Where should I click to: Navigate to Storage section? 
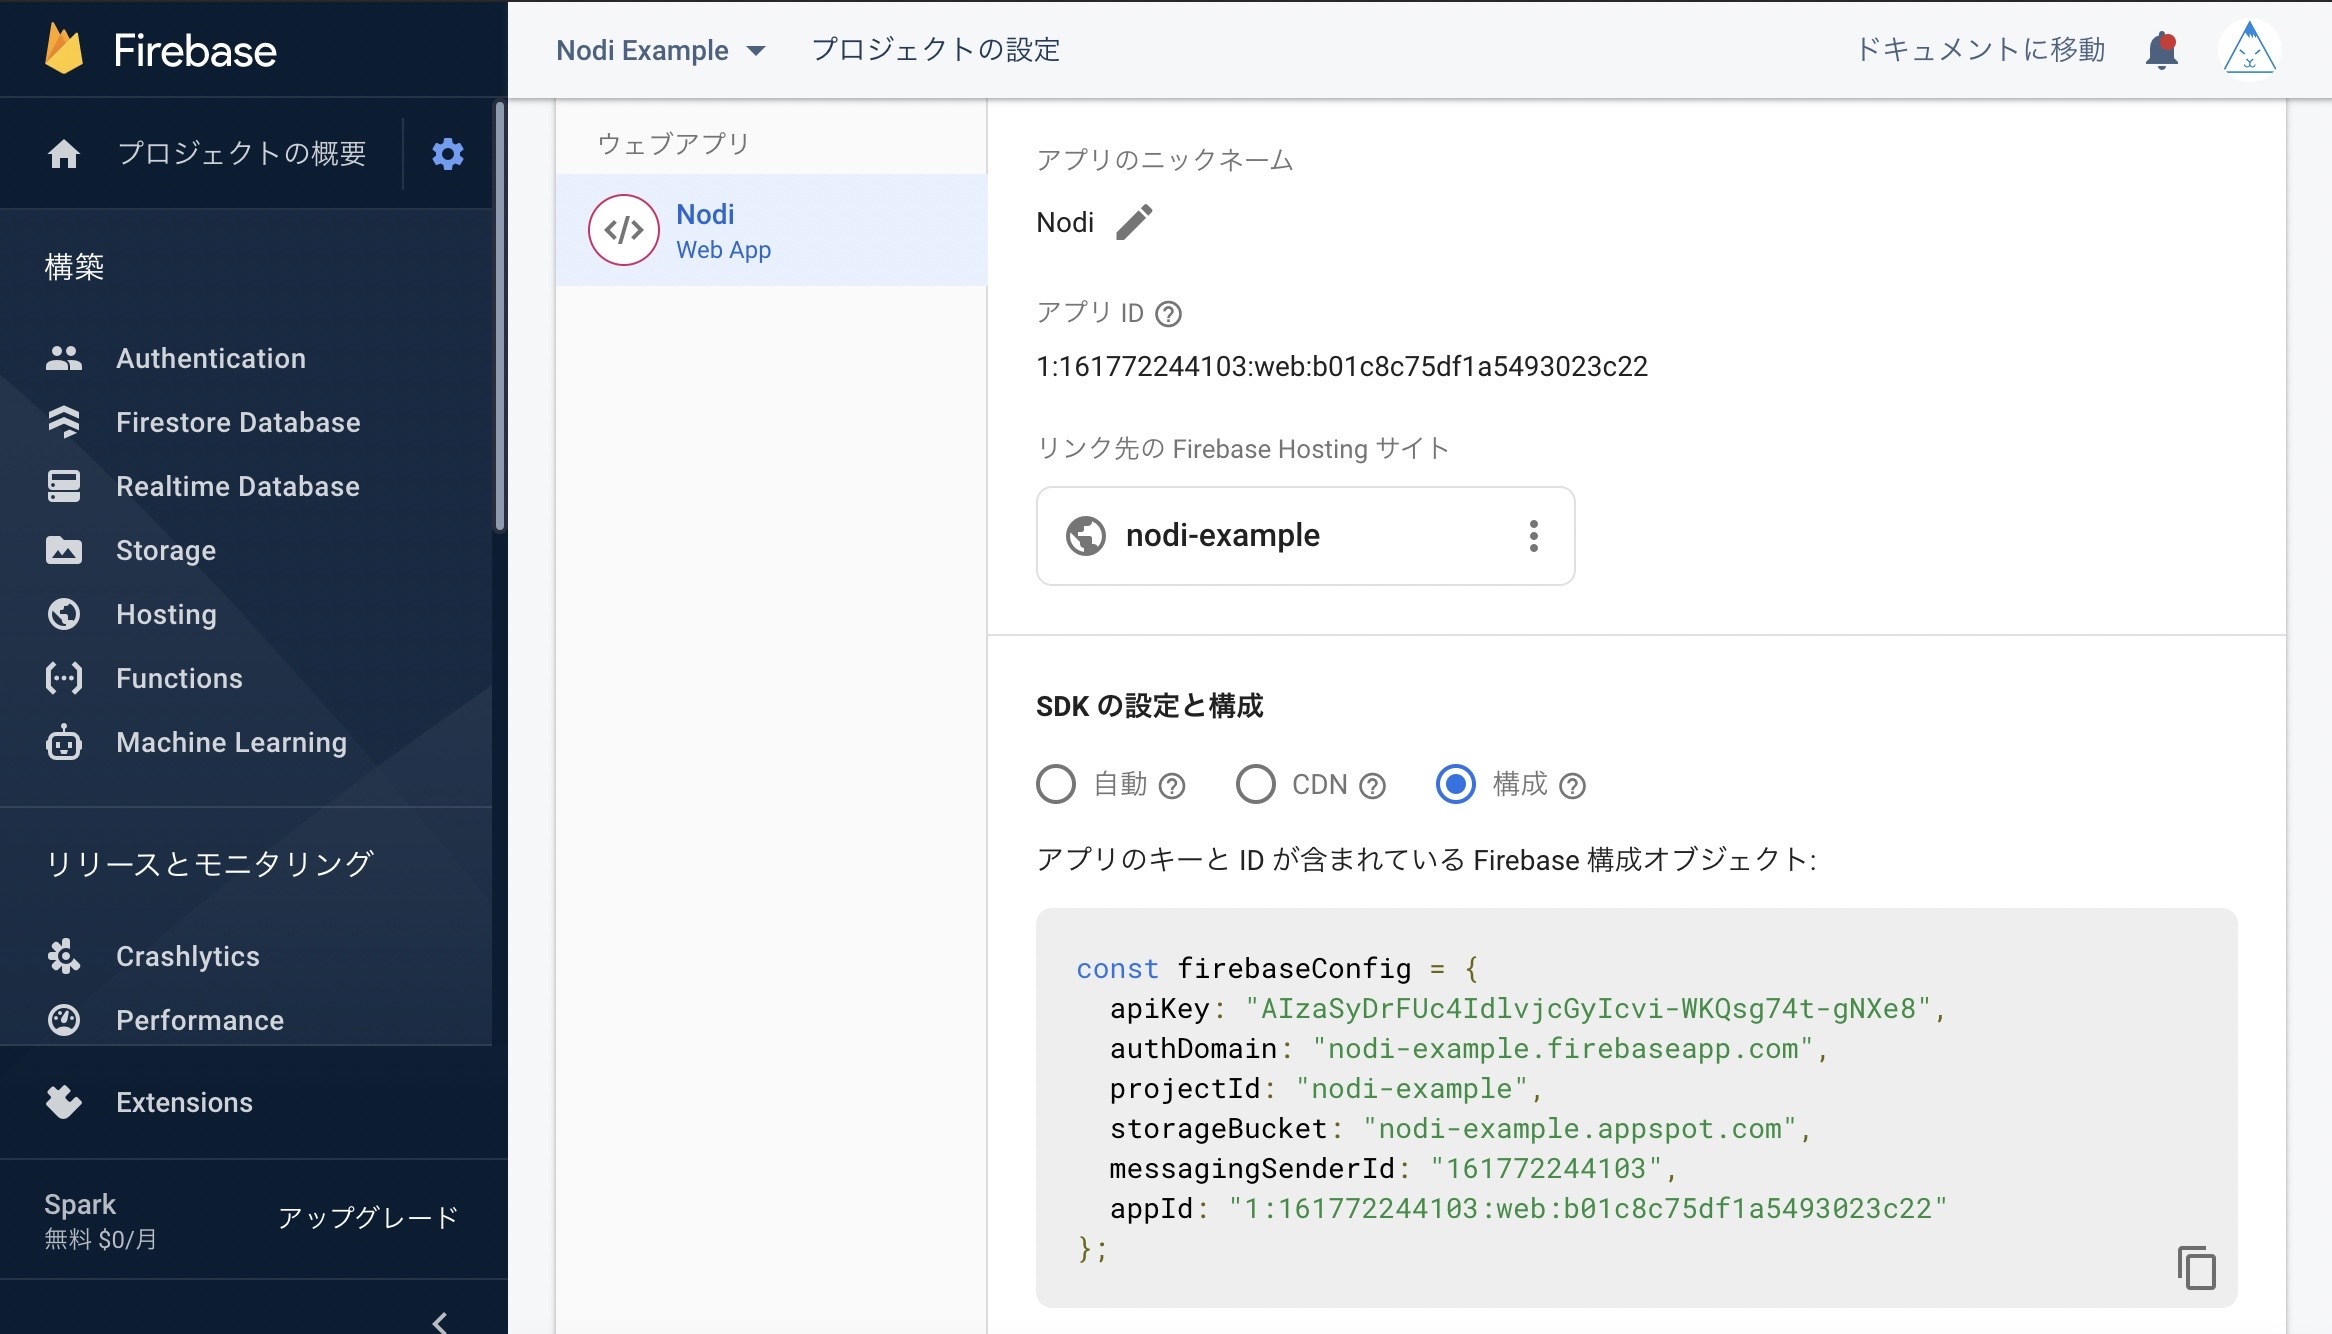pos(167,551)
